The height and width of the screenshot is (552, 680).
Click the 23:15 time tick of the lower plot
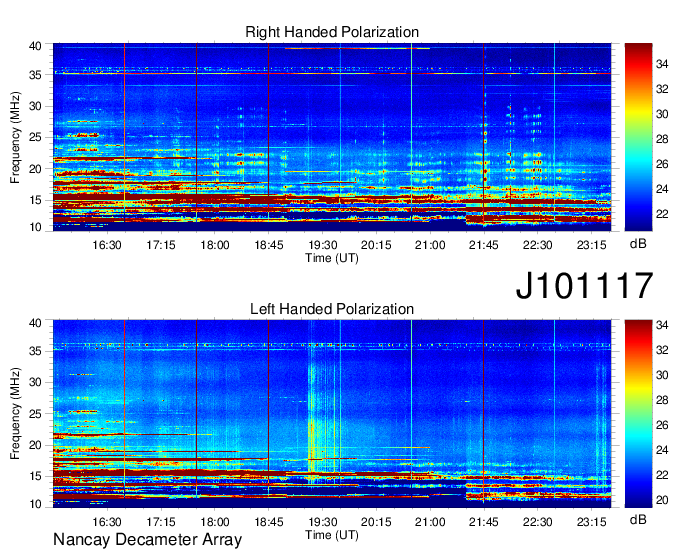coord(592,522)
